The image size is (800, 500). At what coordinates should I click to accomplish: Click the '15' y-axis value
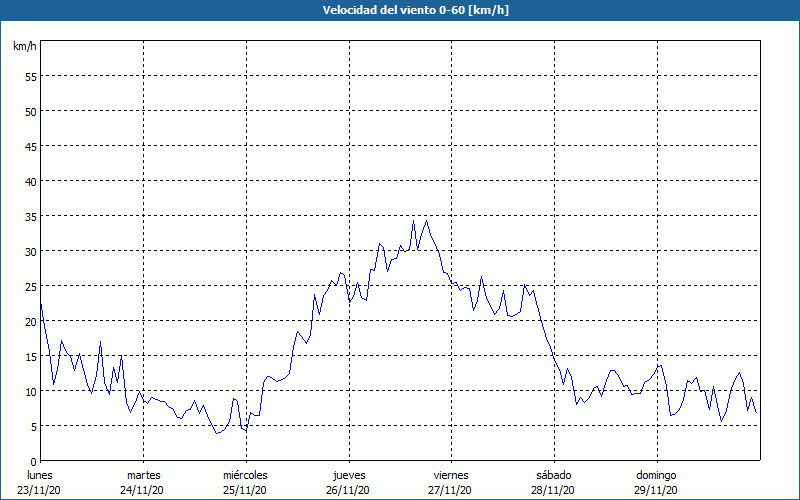pyautogui.click(x=31, y=357)
